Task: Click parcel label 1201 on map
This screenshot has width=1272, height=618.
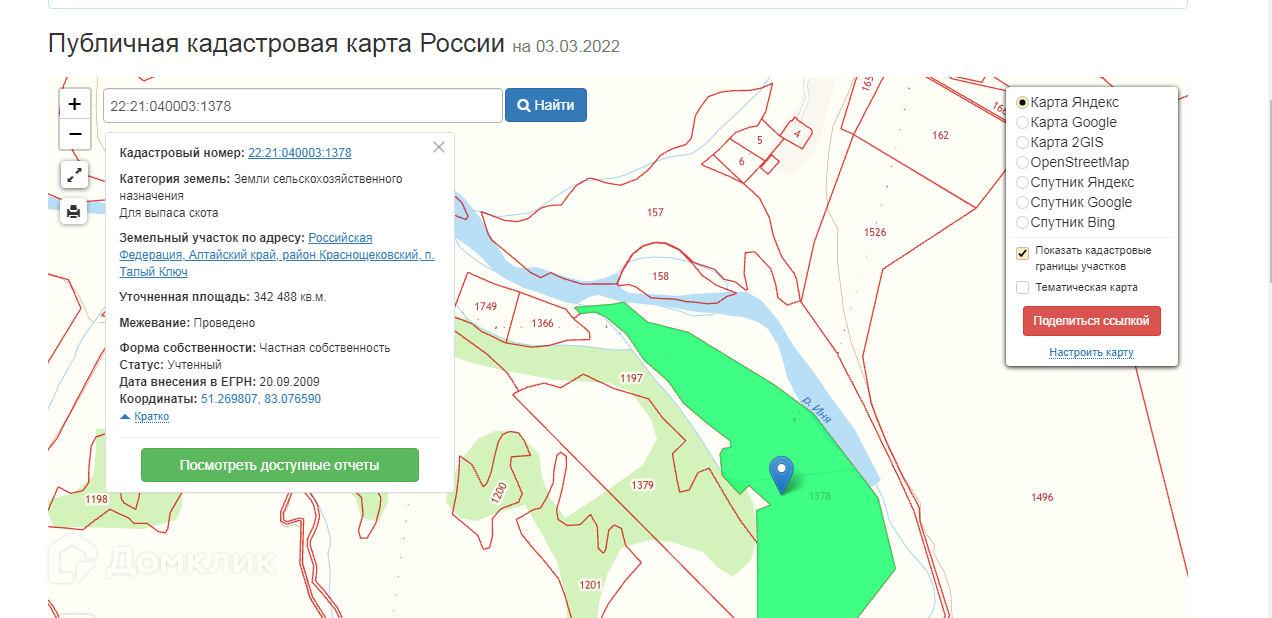Action: tap(590, 584)
